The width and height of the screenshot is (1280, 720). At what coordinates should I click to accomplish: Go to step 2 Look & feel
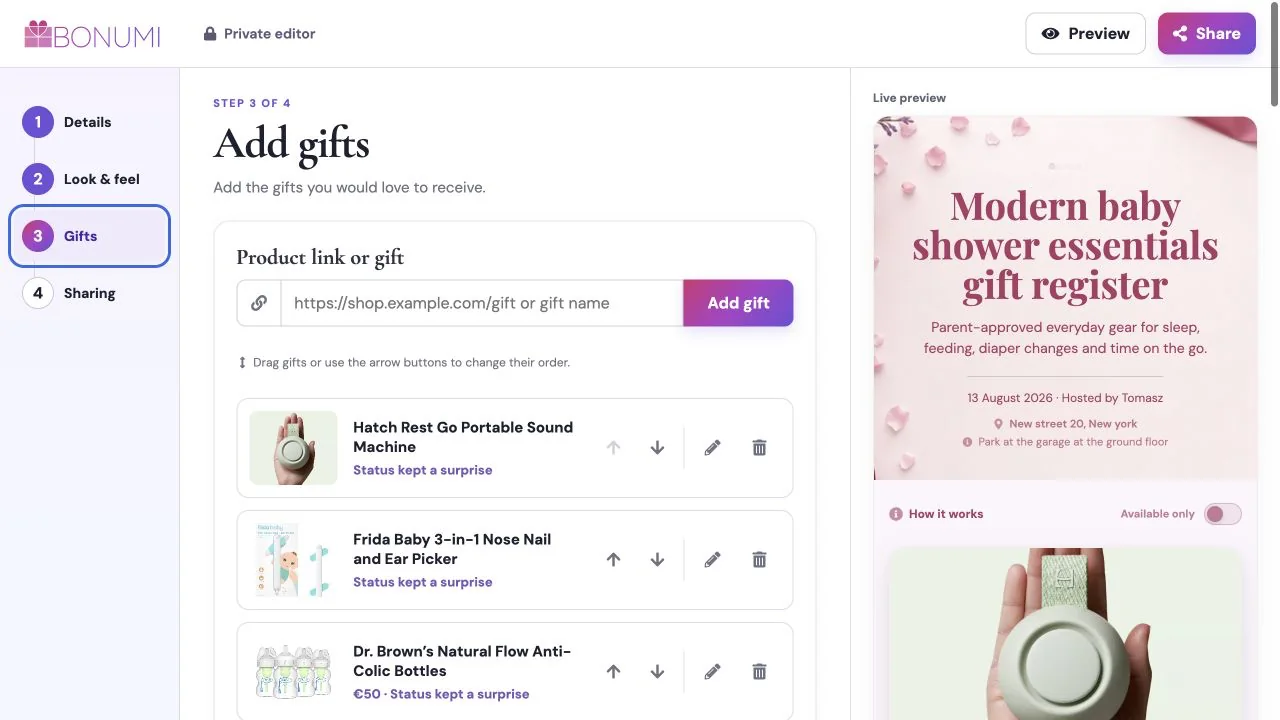click(82, 179)
